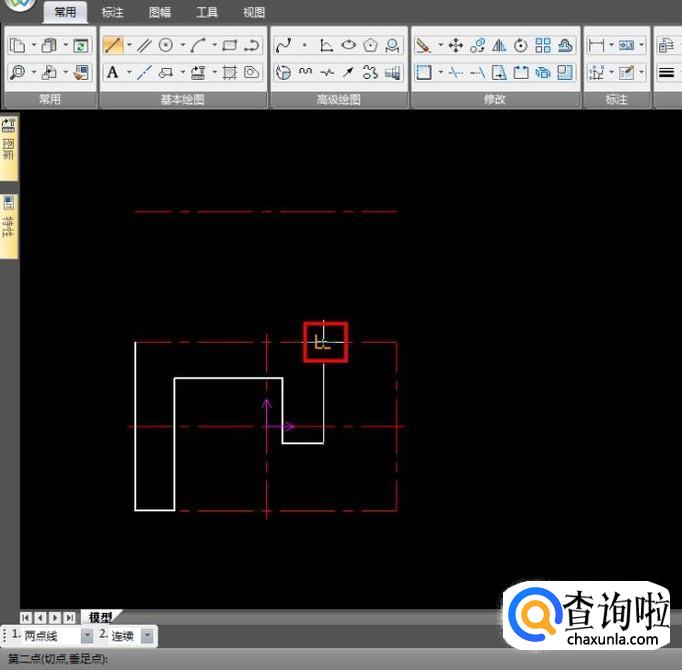Select the Circle drawing tool

pos(166,45)
